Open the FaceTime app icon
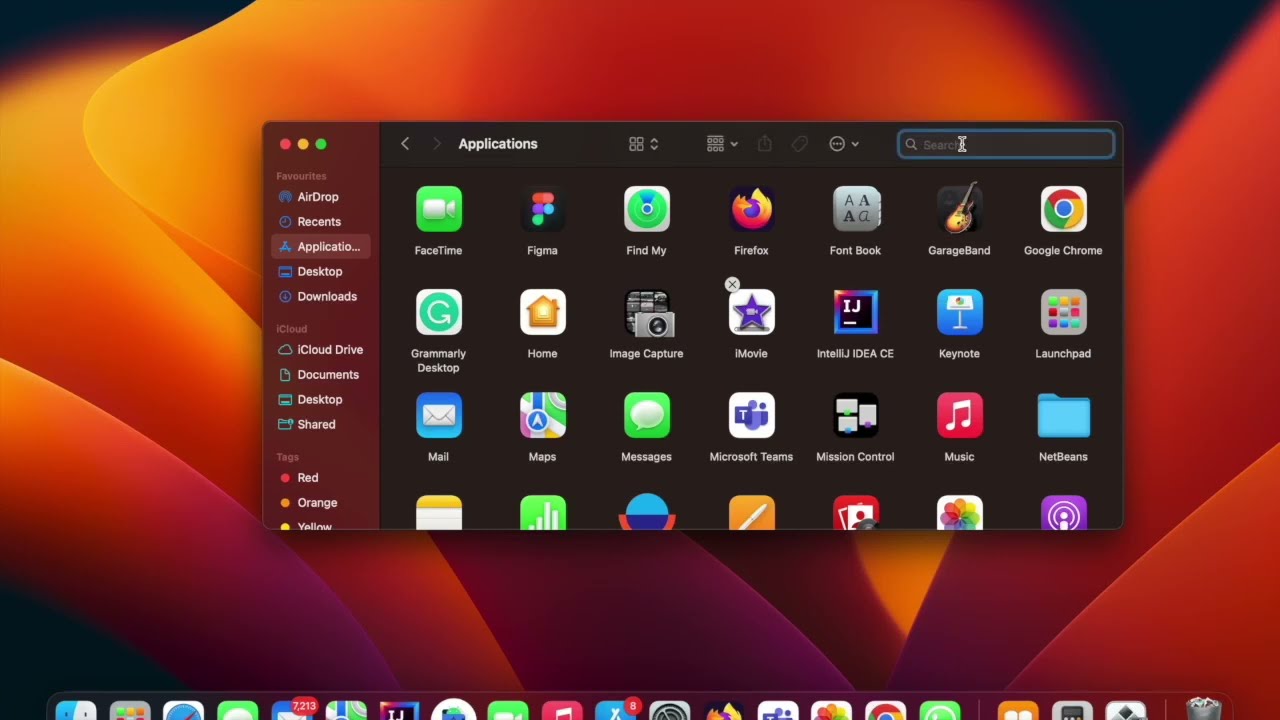The width and height of the screenshot is (1280, 720). tap(438, 209)
